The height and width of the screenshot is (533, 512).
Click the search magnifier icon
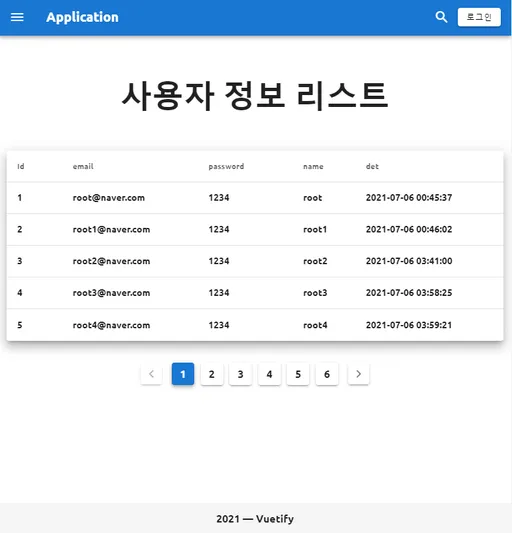pos(441,17)
